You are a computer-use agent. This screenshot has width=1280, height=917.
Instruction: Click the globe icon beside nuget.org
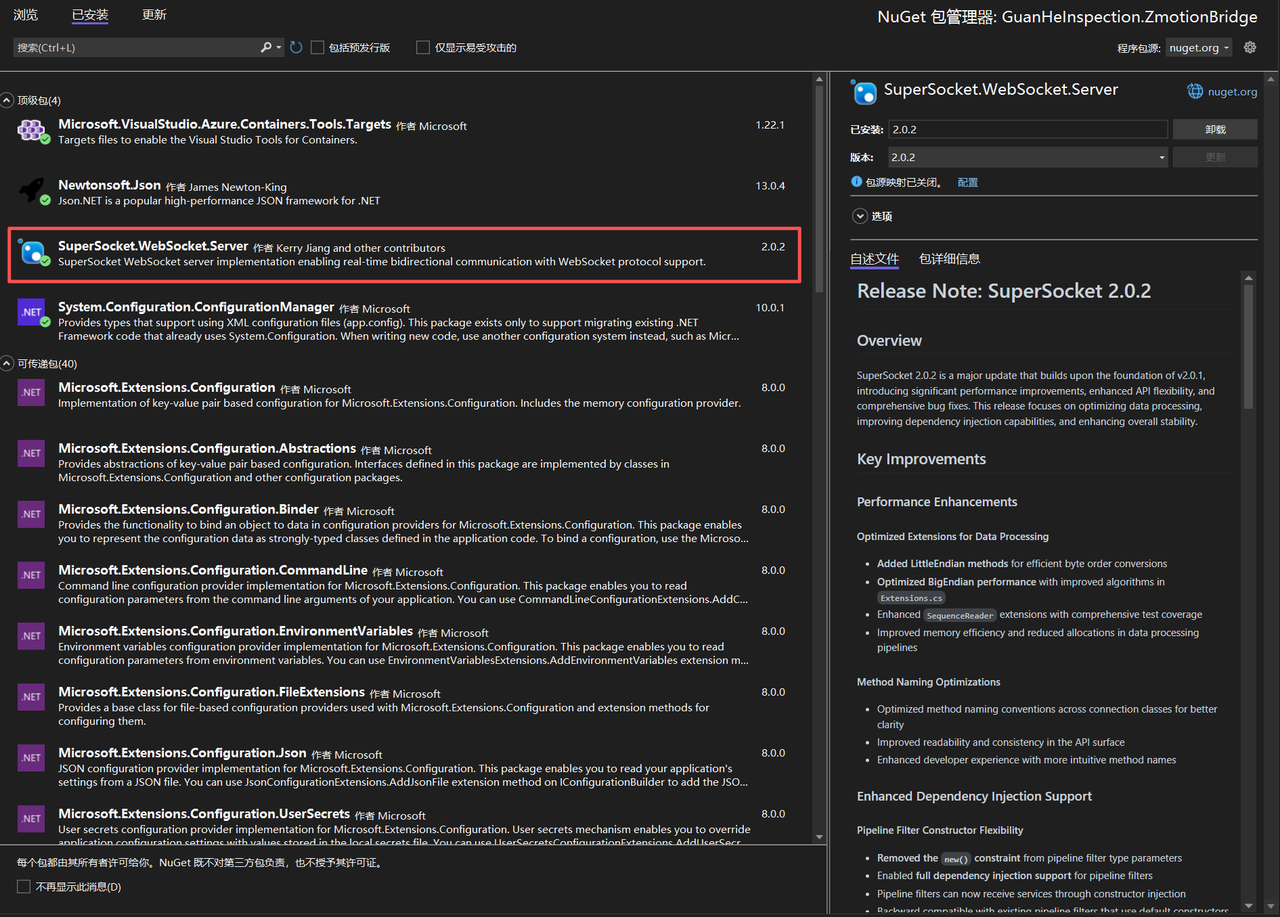1195,91
